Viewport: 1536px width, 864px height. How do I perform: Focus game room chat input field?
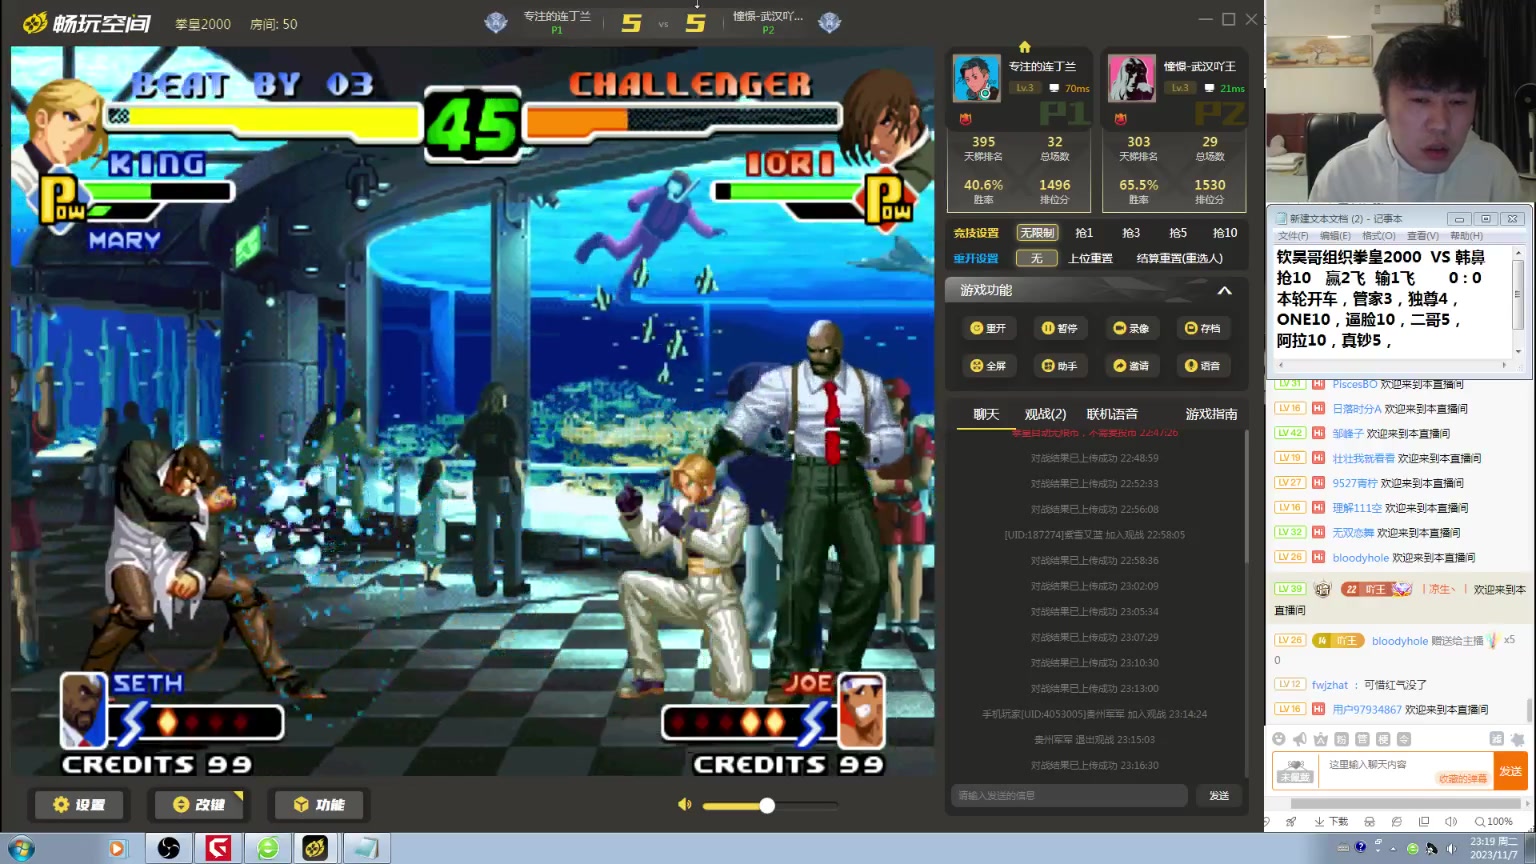[x=1068, y=796]
